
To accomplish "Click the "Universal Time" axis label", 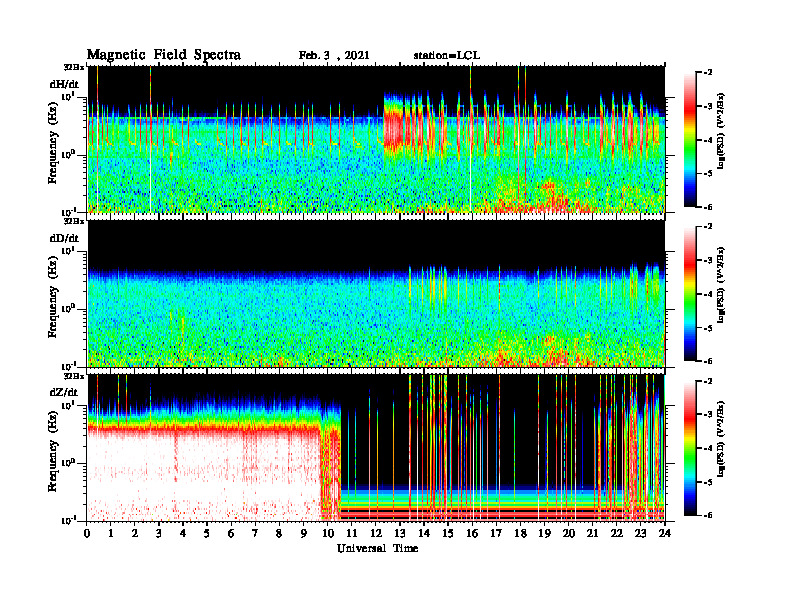I will tap(377, 548).
